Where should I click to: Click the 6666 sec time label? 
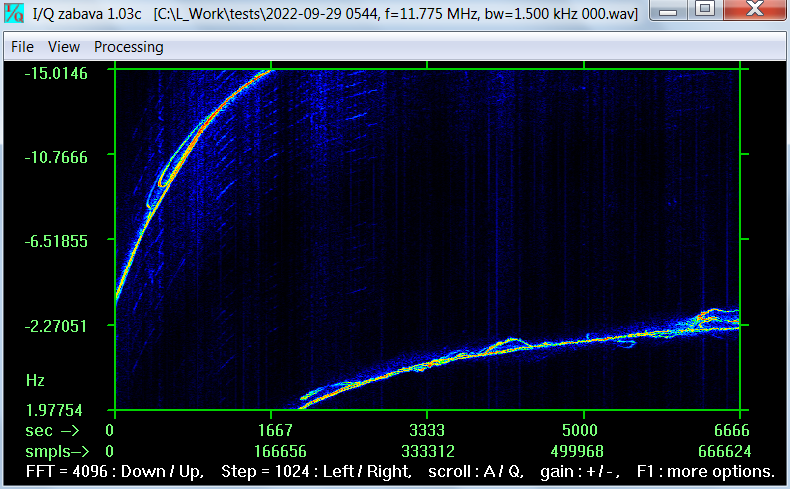(732, 431)
